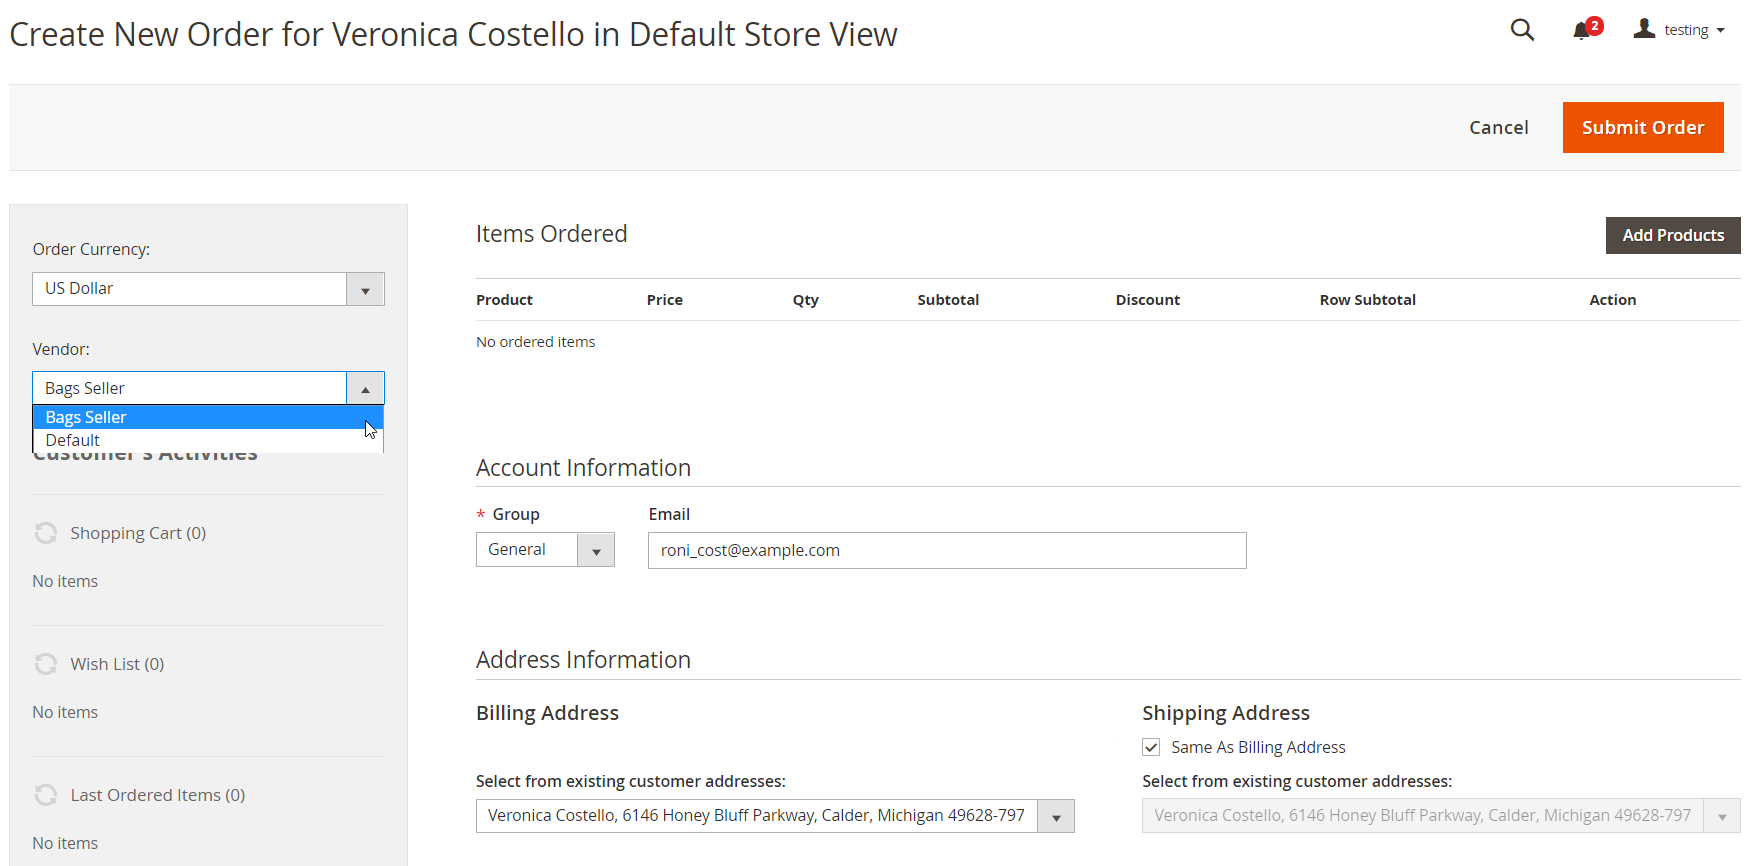Click the Add Products button
The image size is (1754, 866).
tap(1672, 235)
